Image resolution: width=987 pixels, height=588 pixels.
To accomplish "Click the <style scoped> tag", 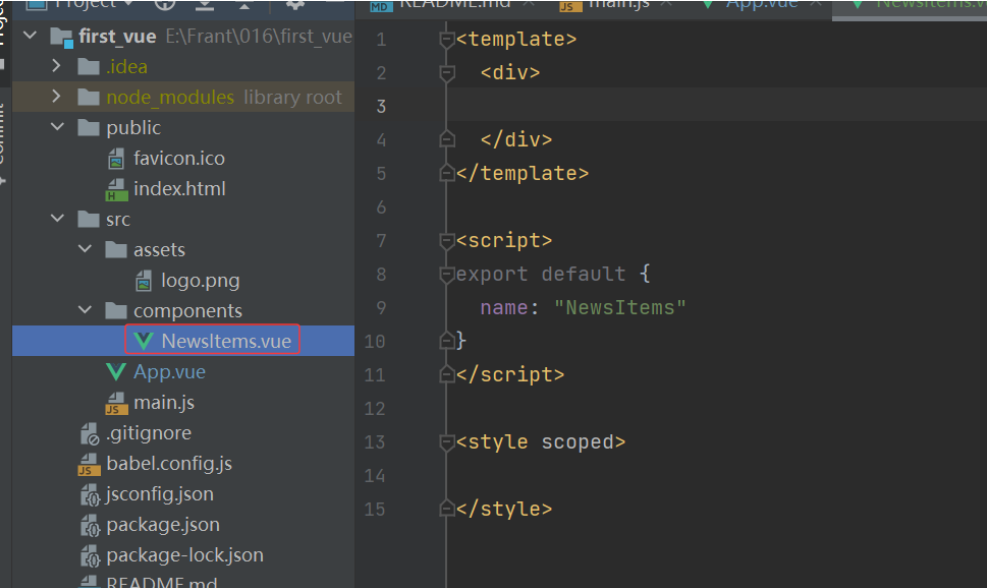I will (x=541, y=442).
